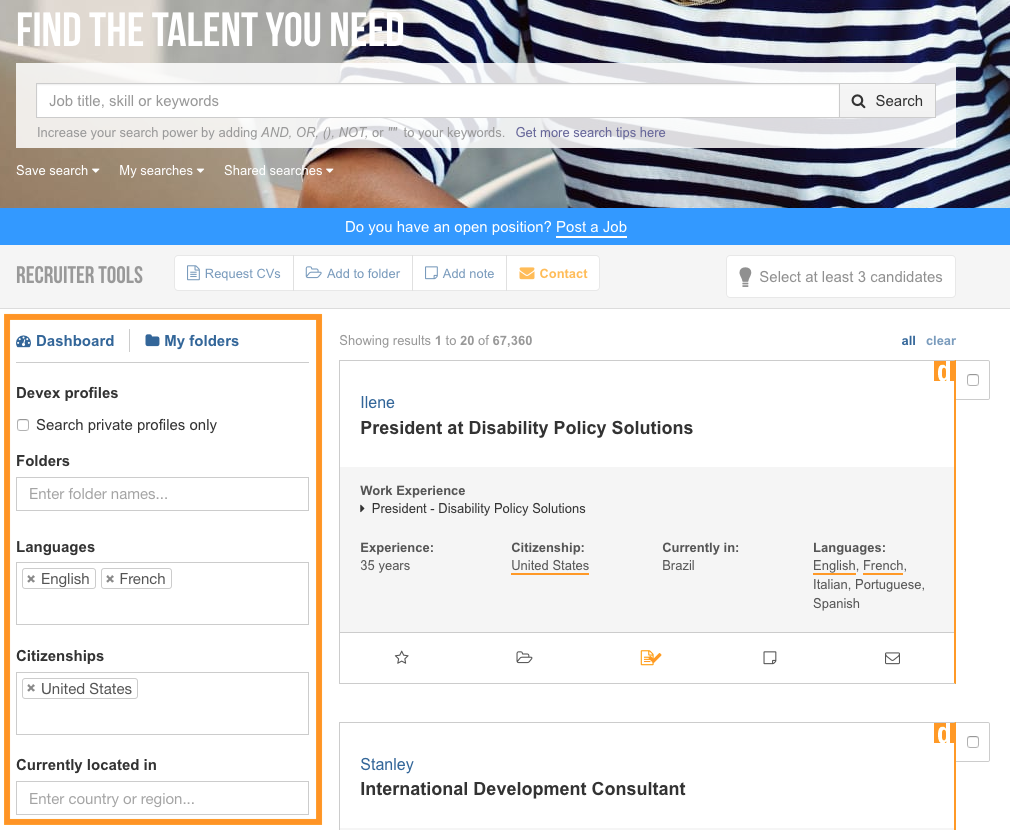Click the folder icon on Ilene's card
Screen dimensions: 1010x830
point(524,657)
